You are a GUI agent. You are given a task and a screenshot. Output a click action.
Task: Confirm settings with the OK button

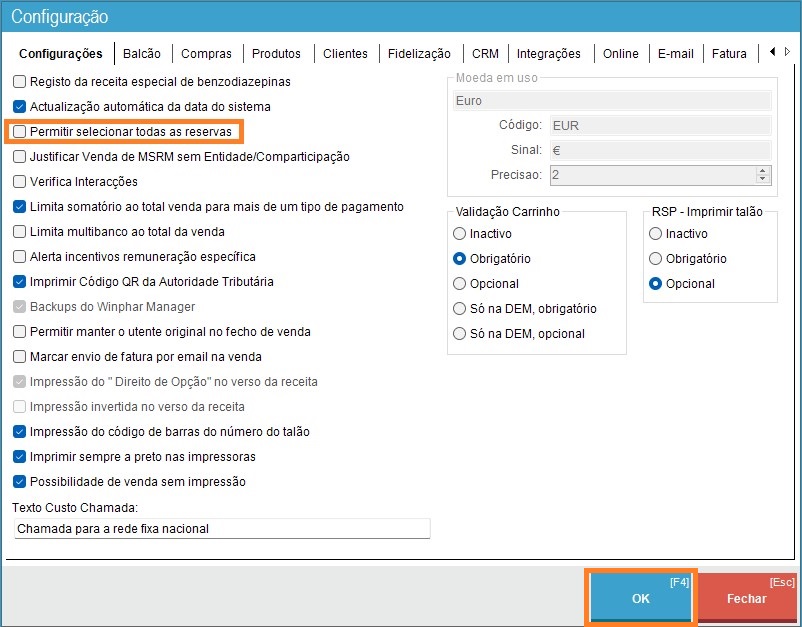point(640,598)
